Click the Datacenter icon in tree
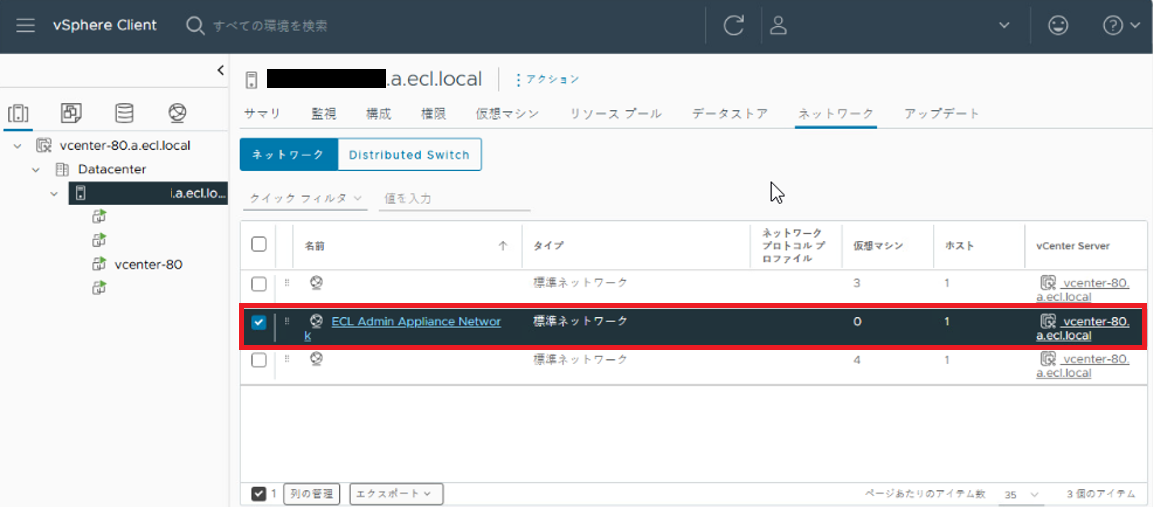The height and width of the screenshot is (507, 1153). (63, 169)
